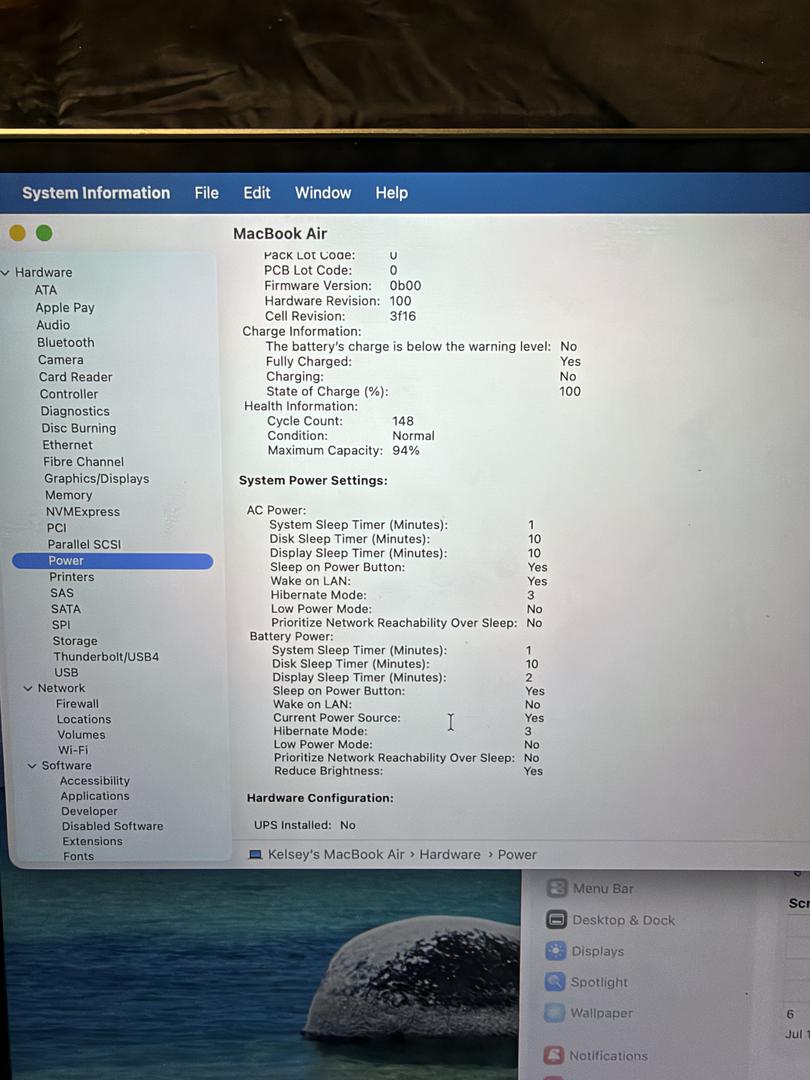Viewport: 810px width, 1080px height.
Task: Click the Notifications icon in System Settings
Action: 553,1055
